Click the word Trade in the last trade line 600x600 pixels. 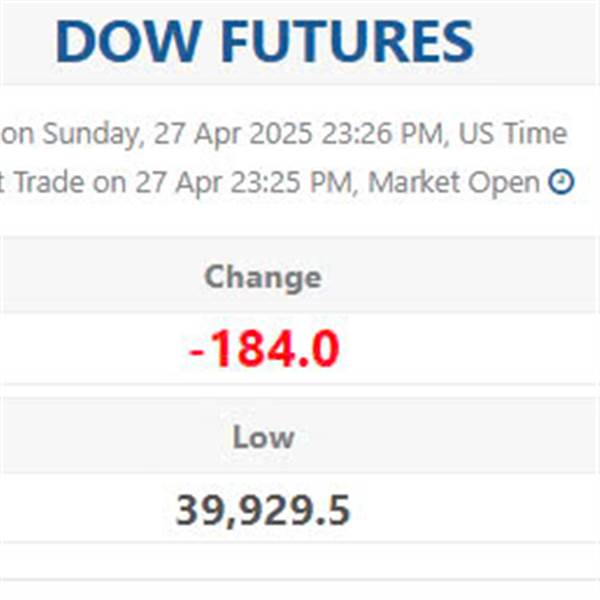click(49, 182)
